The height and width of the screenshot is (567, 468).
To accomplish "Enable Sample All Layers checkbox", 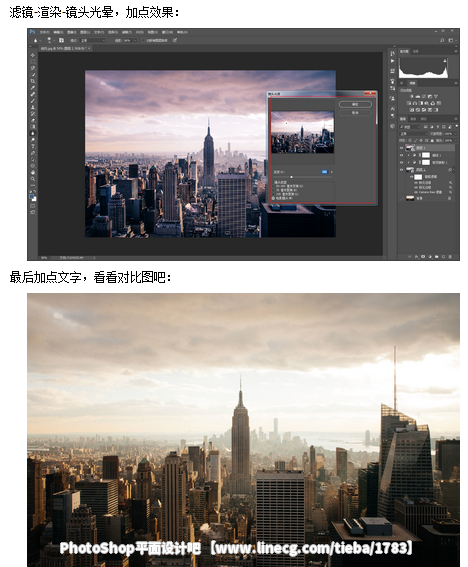I will click(x=143, y=40).
